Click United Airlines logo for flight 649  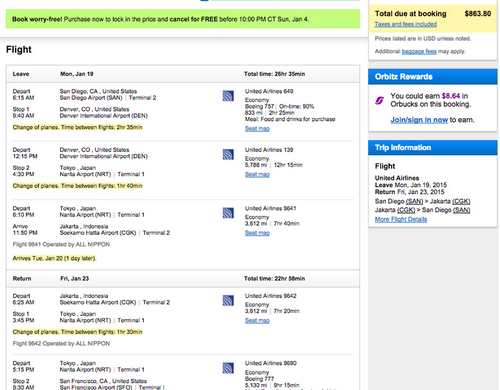pyautogui.click(x=228, y=96)
